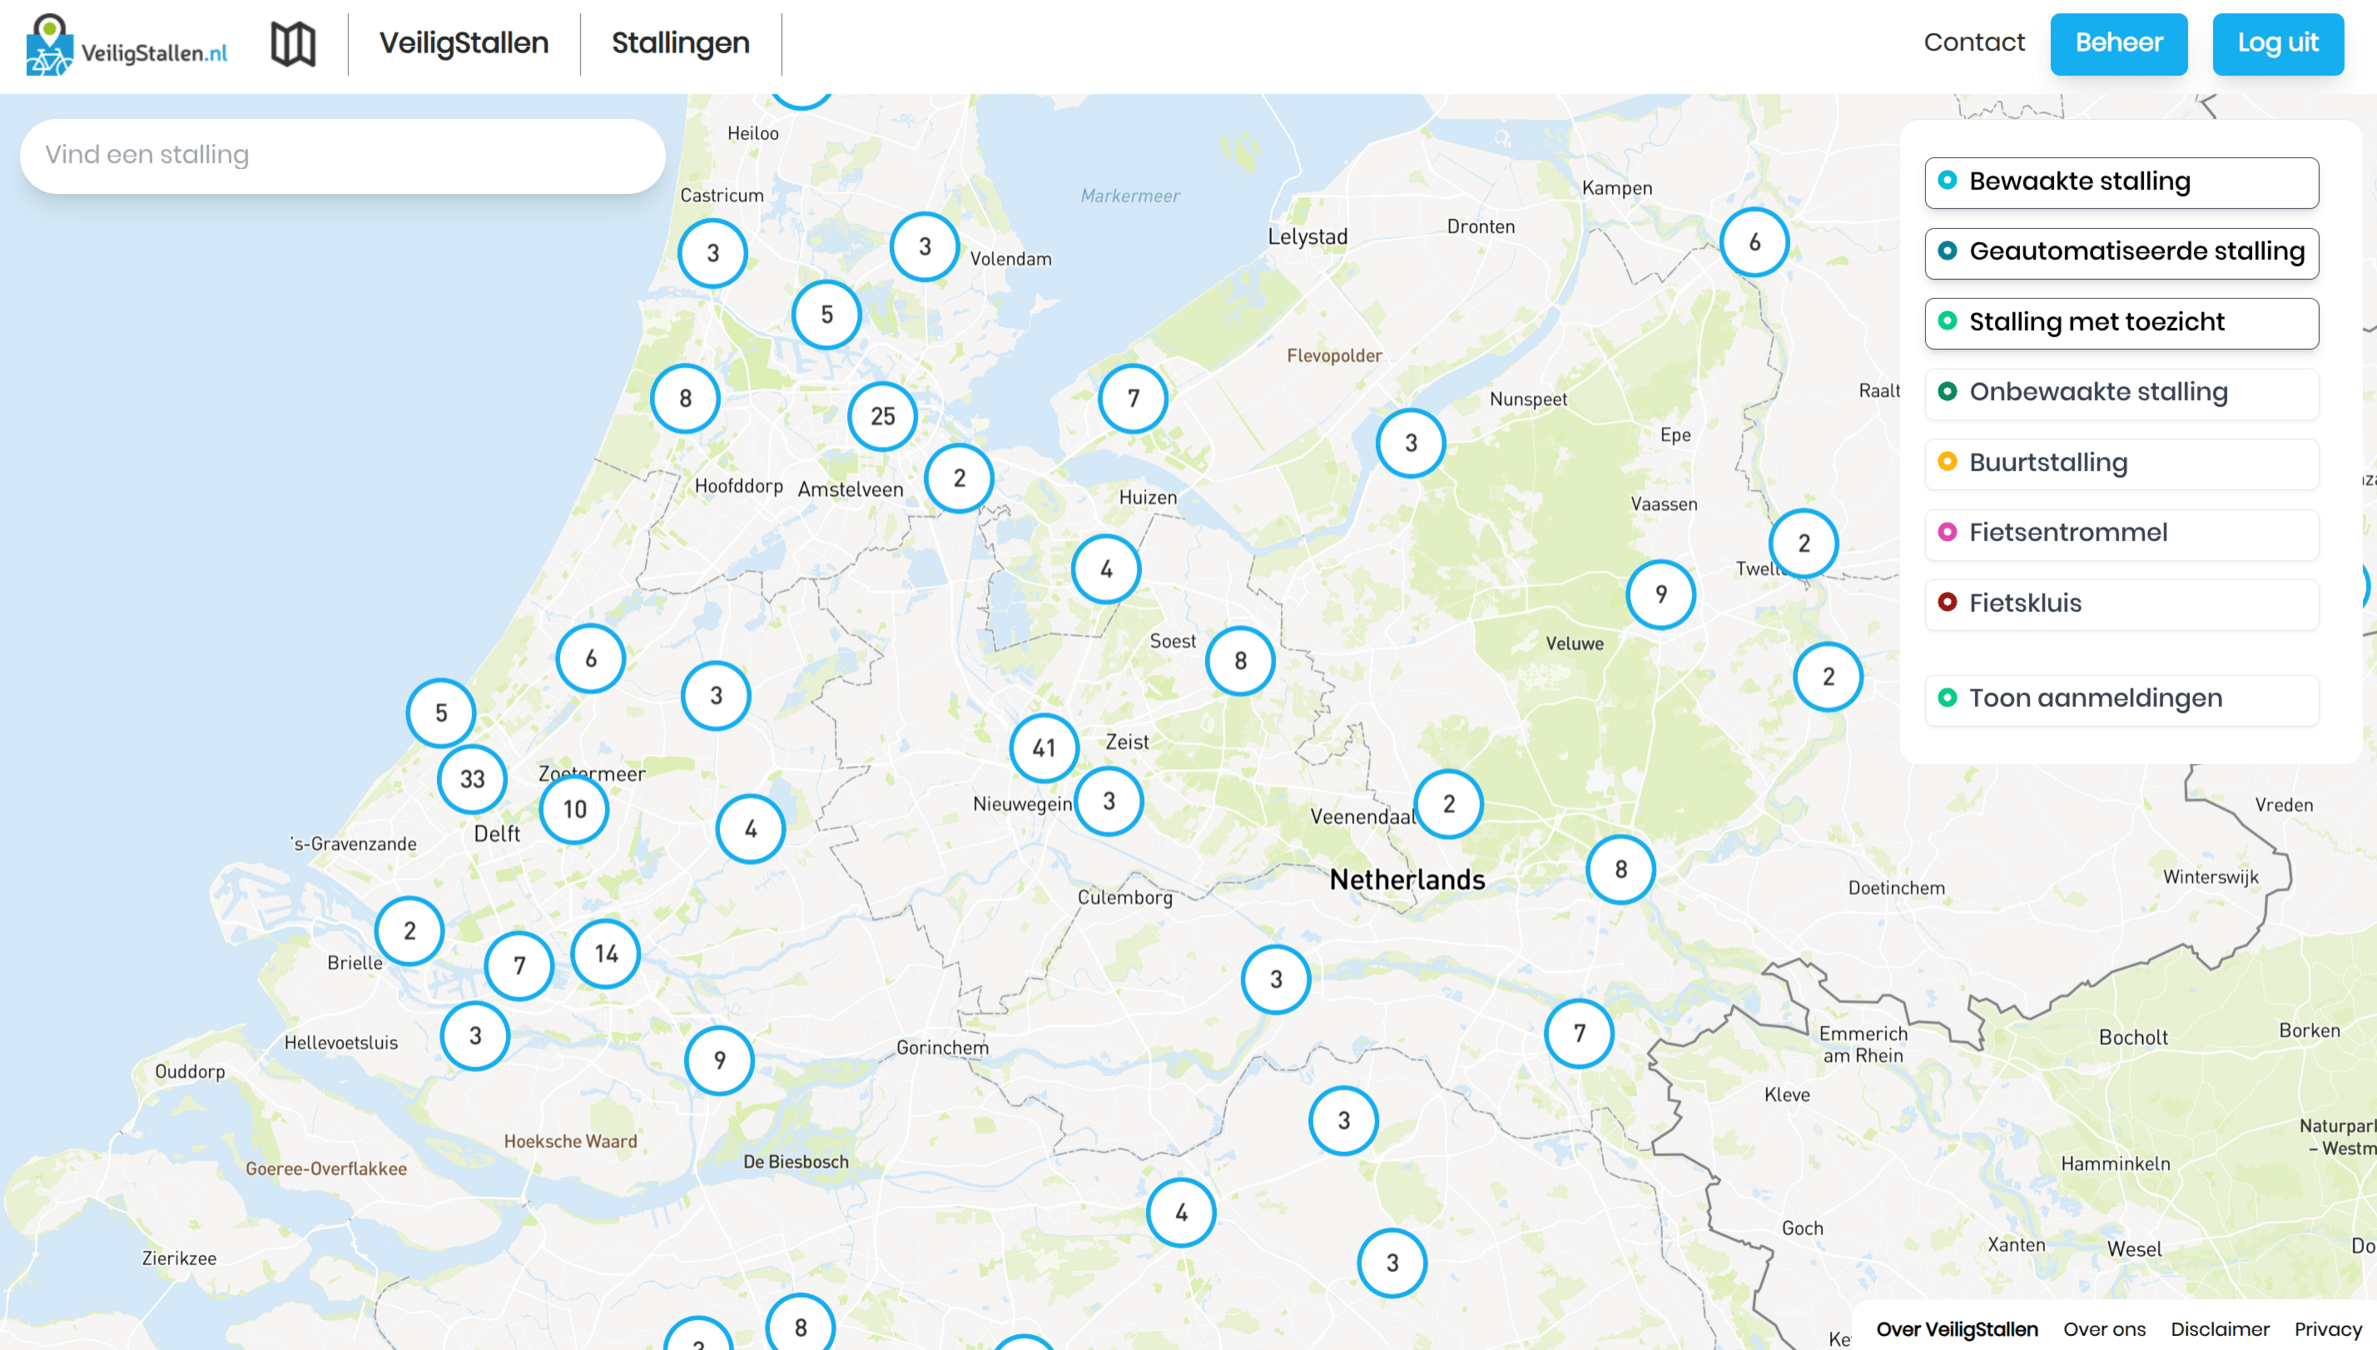2377x1350 pixels.
Task: Open the map view icon
Action: pyautogui.click(x=293, y=44)
